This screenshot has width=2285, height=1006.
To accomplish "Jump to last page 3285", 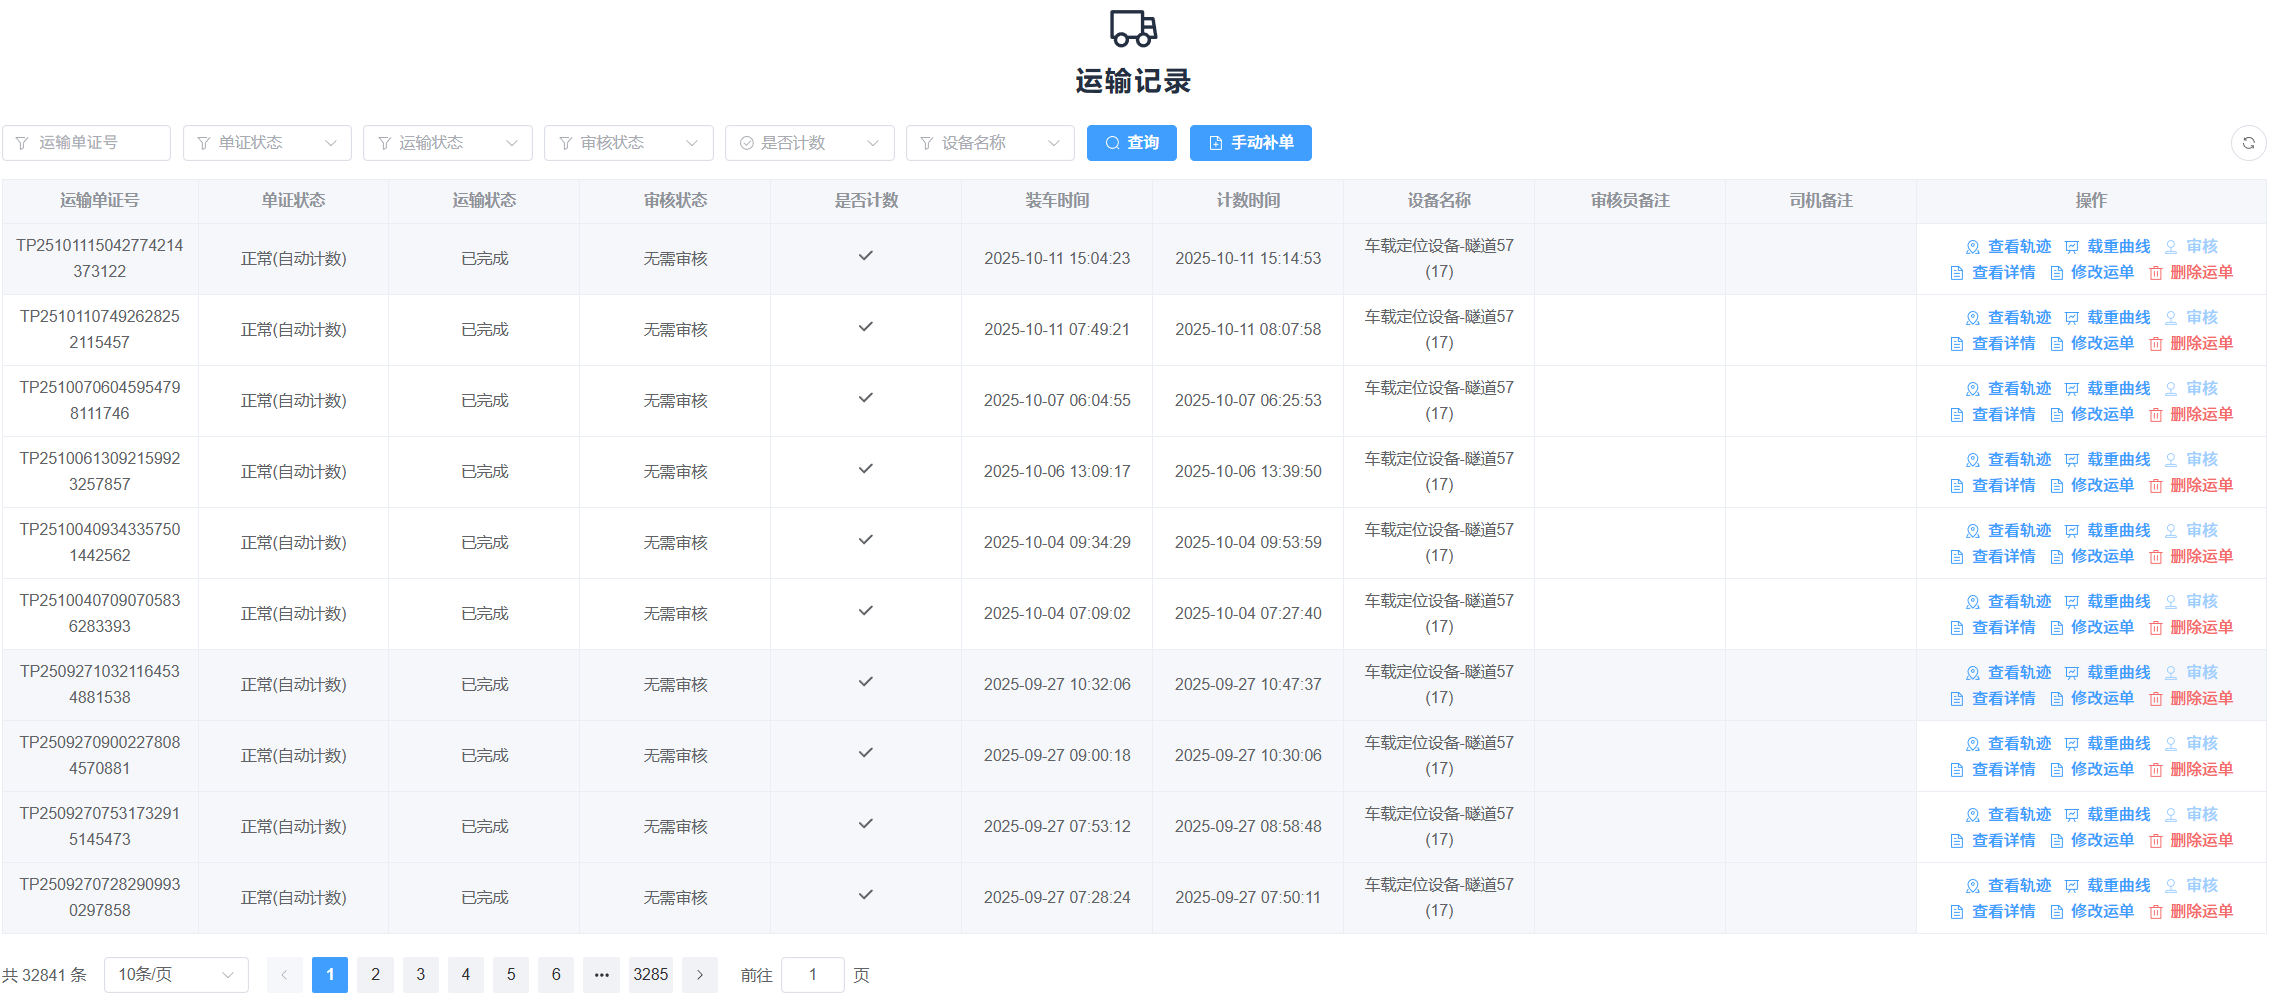I will [x=650, y=975].
